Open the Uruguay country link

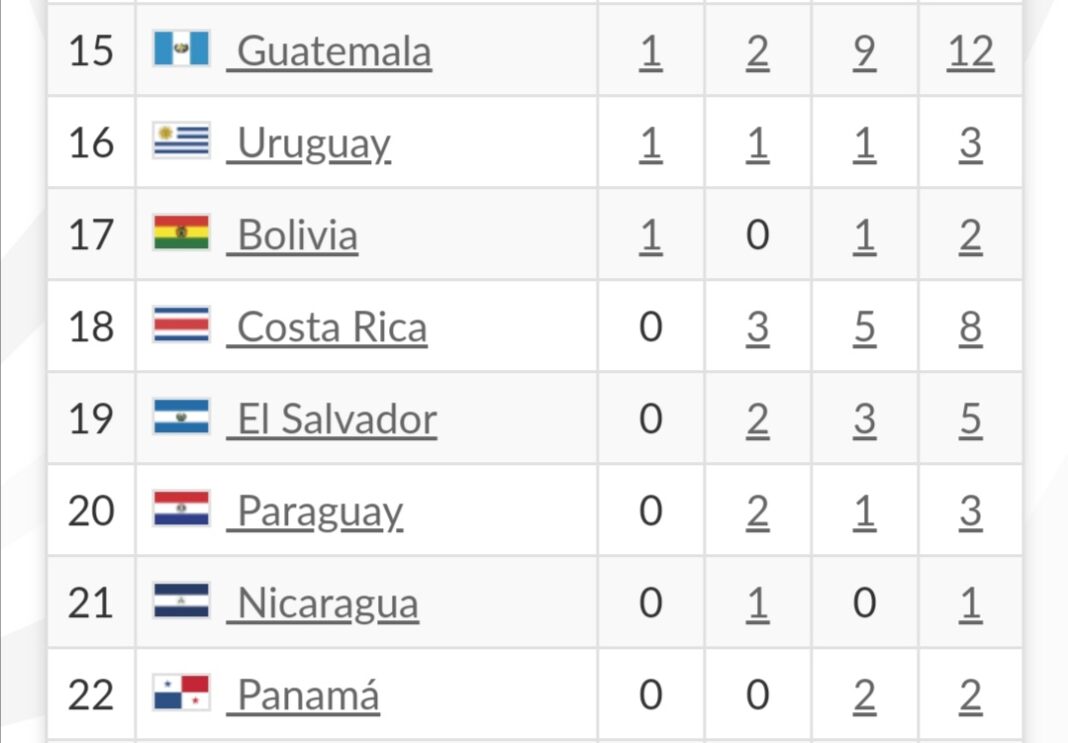tap(314, 144)
